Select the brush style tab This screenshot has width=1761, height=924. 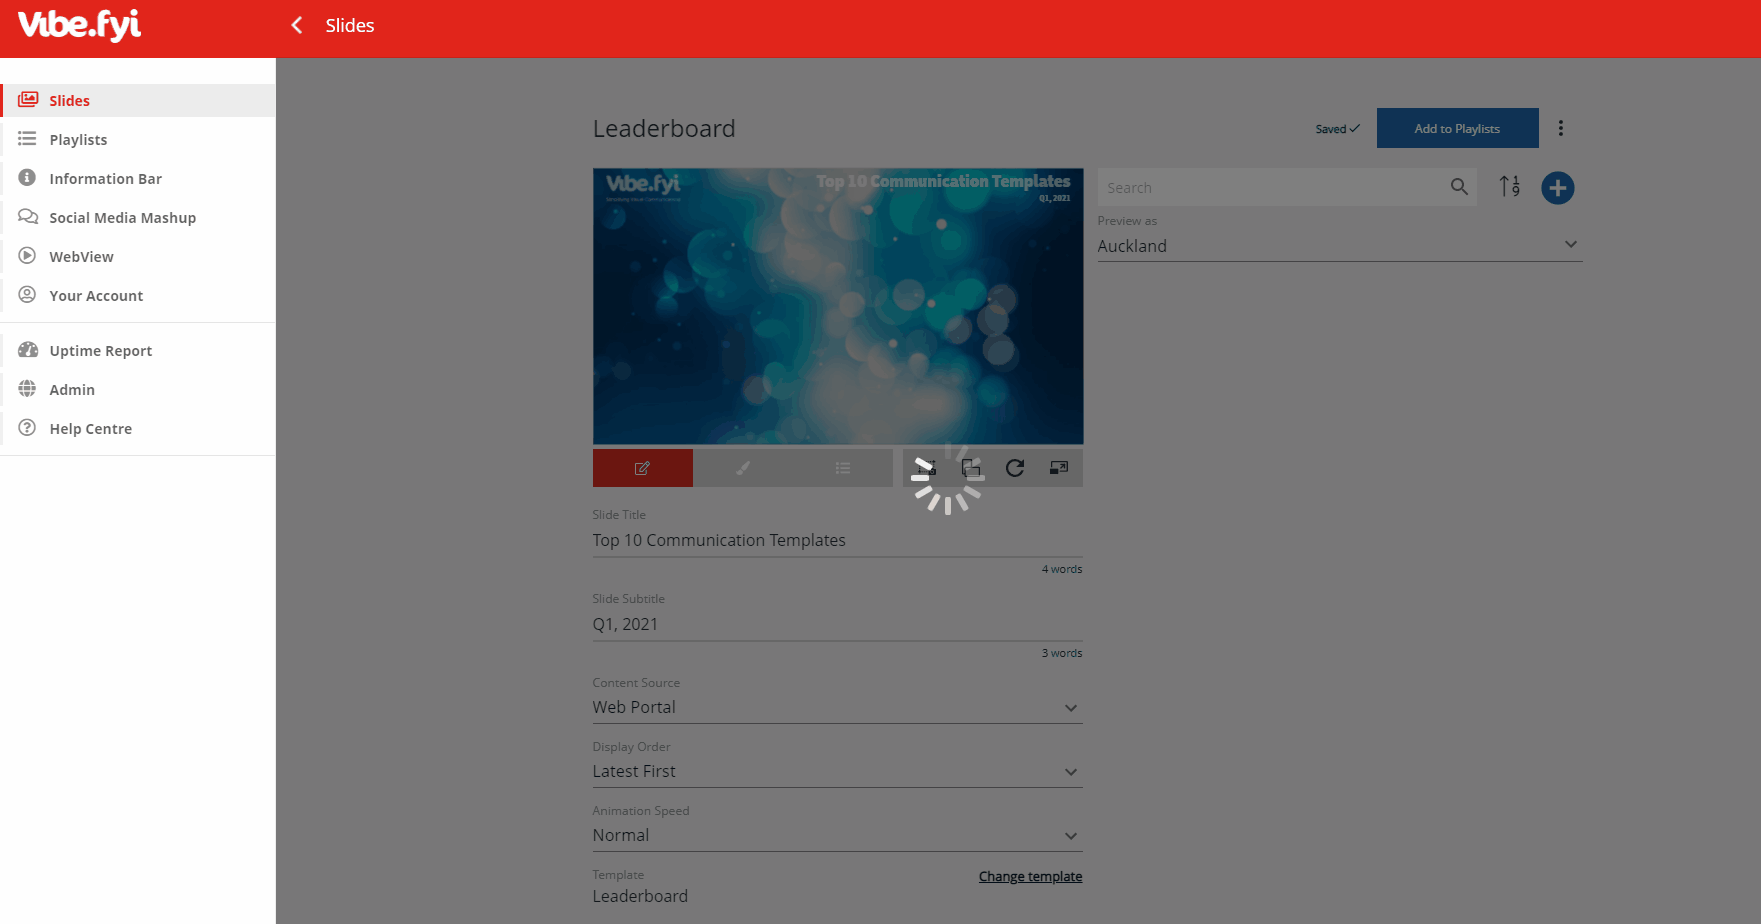point(743,468)
